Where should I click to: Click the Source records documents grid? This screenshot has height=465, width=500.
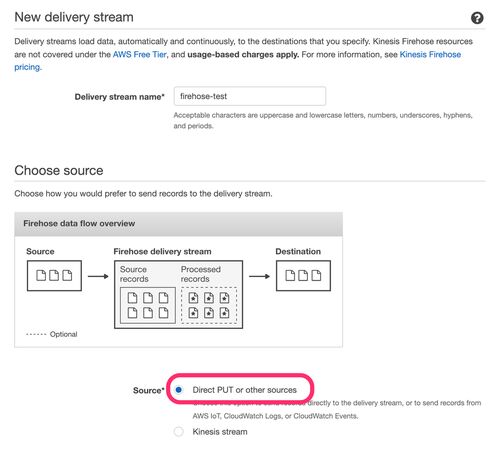point(148,305)
